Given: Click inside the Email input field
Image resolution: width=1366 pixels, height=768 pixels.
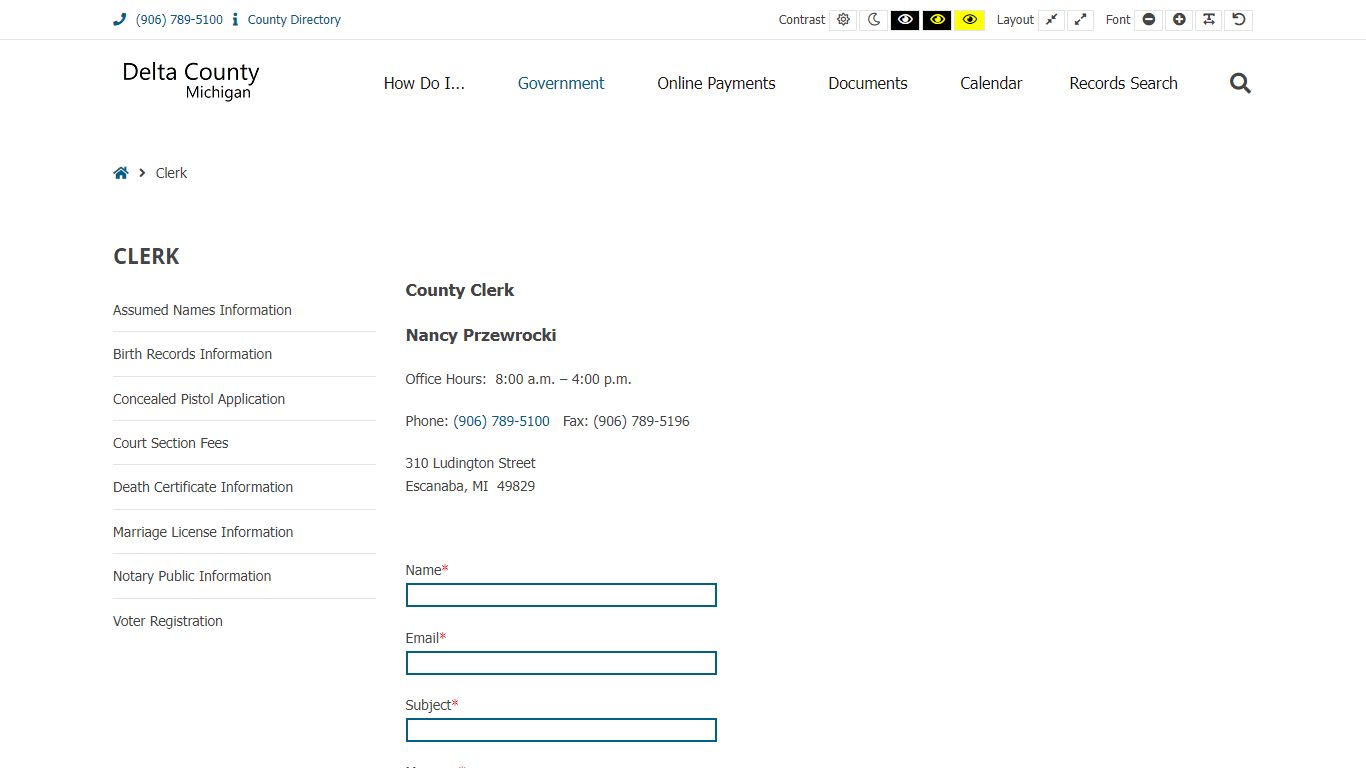Looking at the screenshot, I should (560, 662).
